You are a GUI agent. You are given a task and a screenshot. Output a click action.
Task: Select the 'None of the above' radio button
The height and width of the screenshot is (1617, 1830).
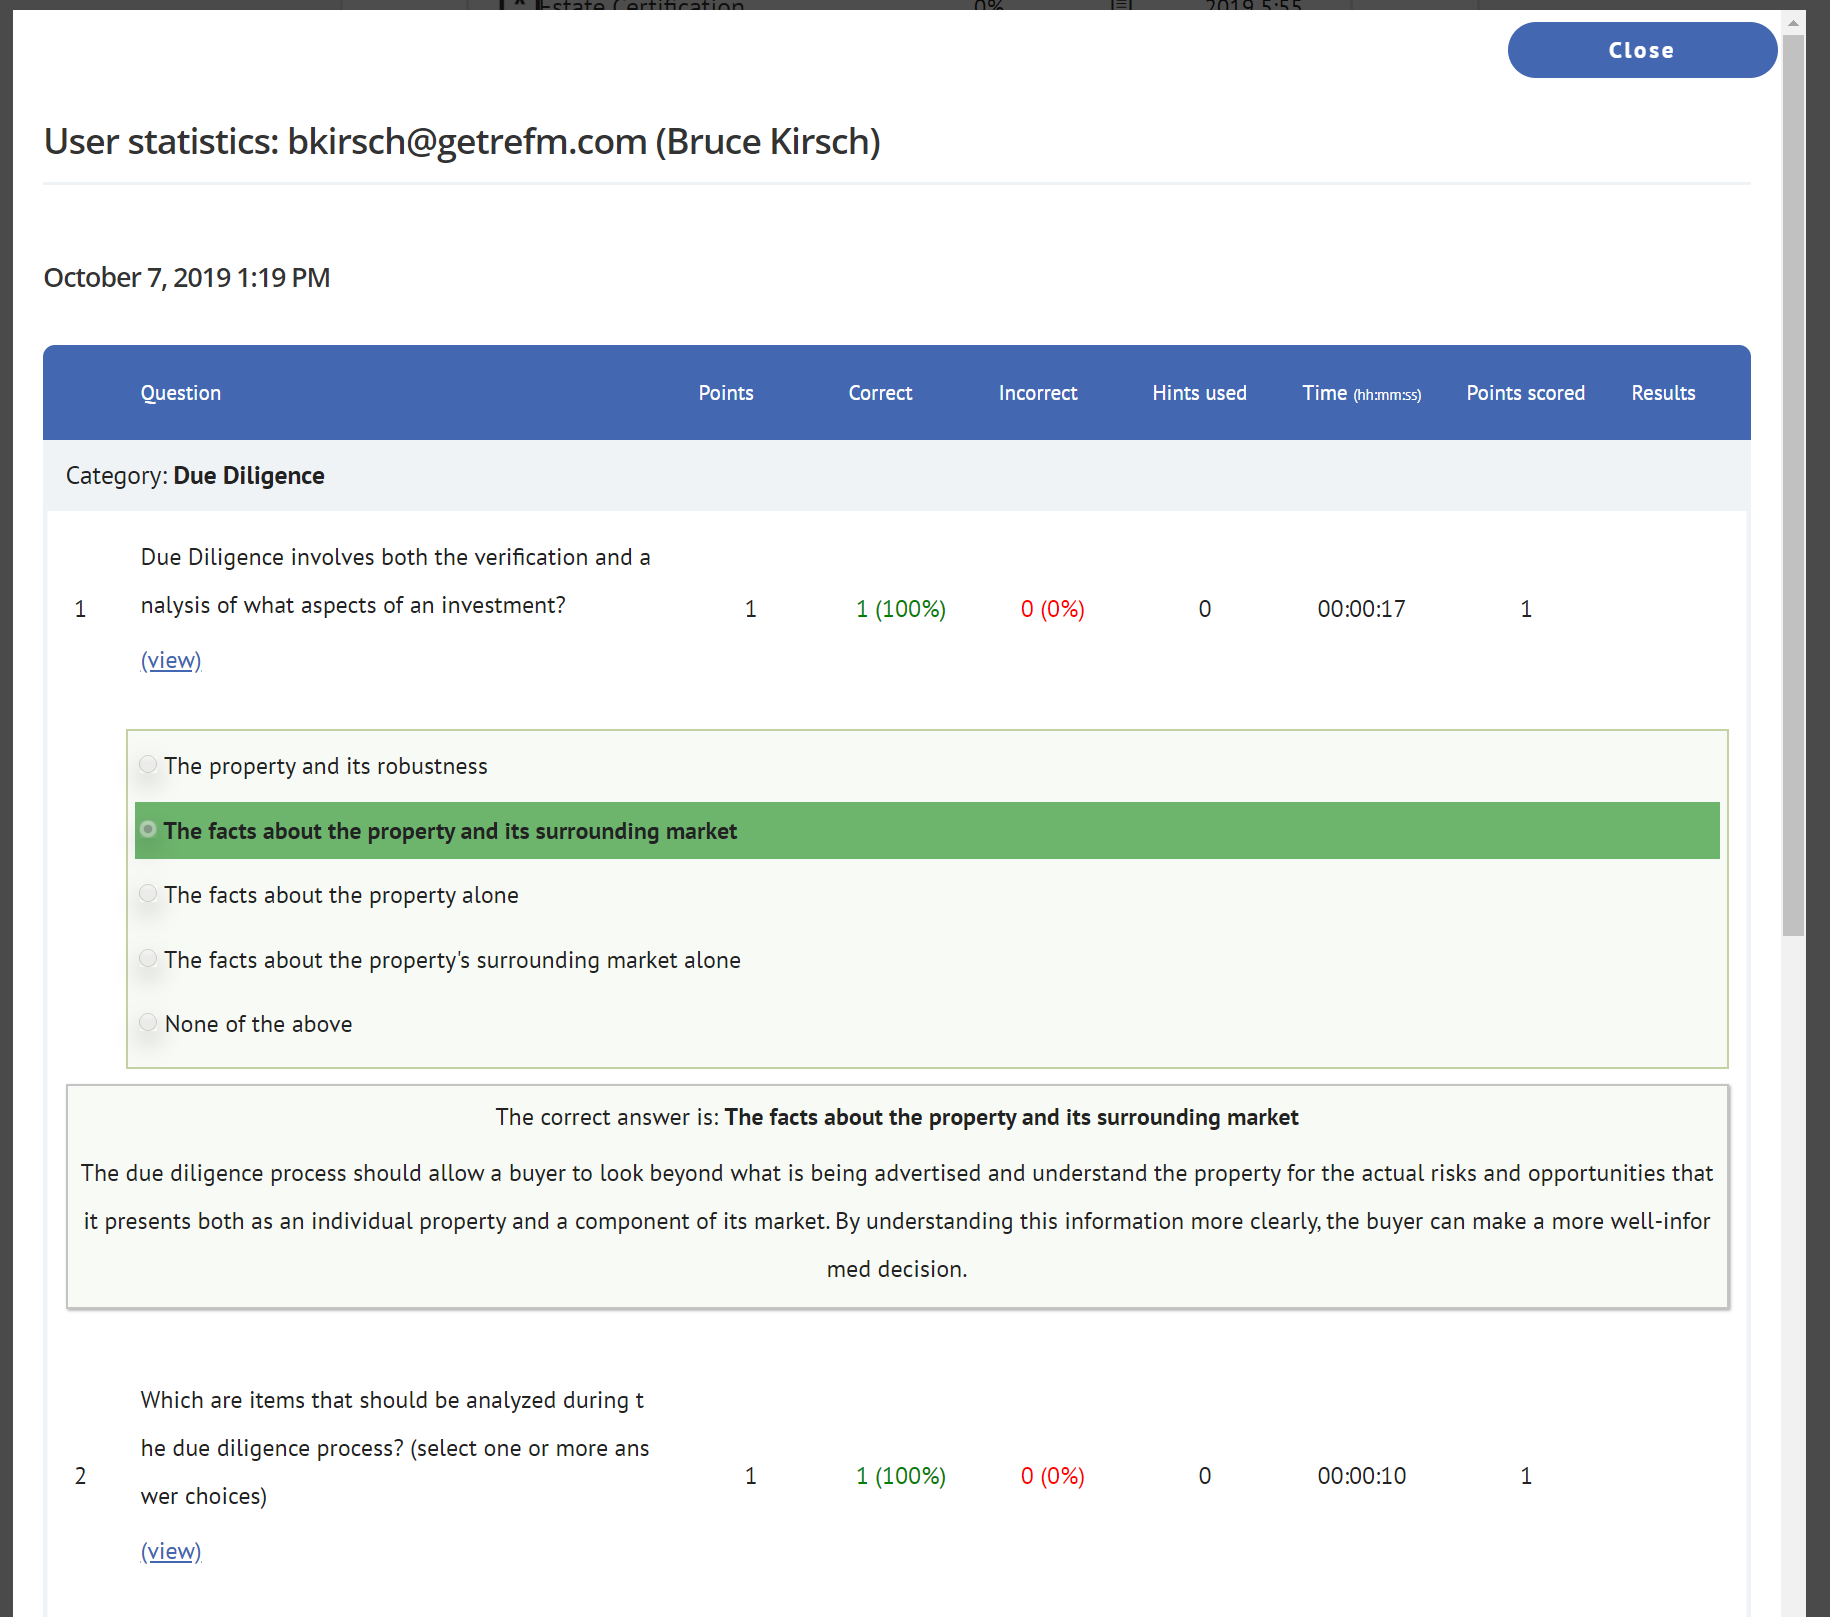pyautogui.click(x=148, y=1023)
